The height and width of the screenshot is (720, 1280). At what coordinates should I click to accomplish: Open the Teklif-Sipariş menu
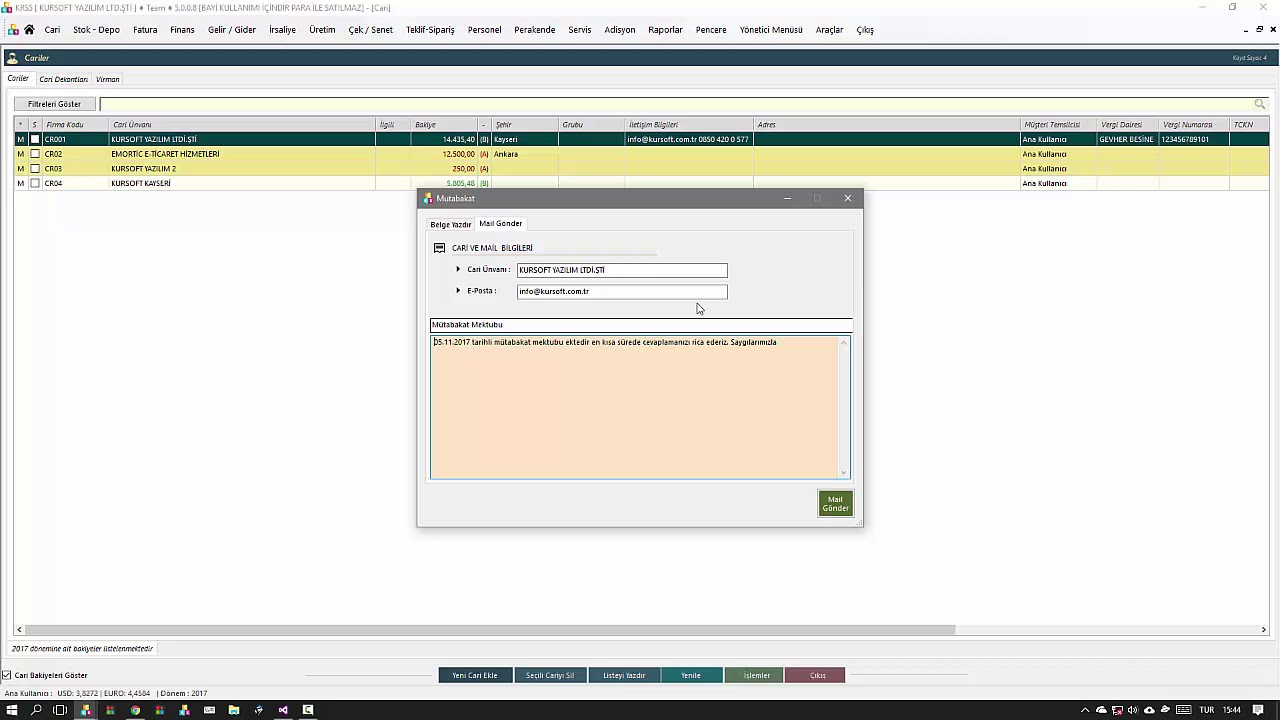point(430,30)
